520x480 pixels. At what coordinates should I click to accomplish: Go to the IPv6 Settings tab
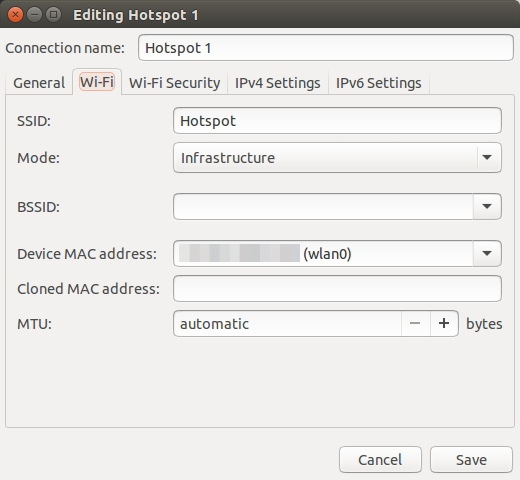tap(379, 83)
